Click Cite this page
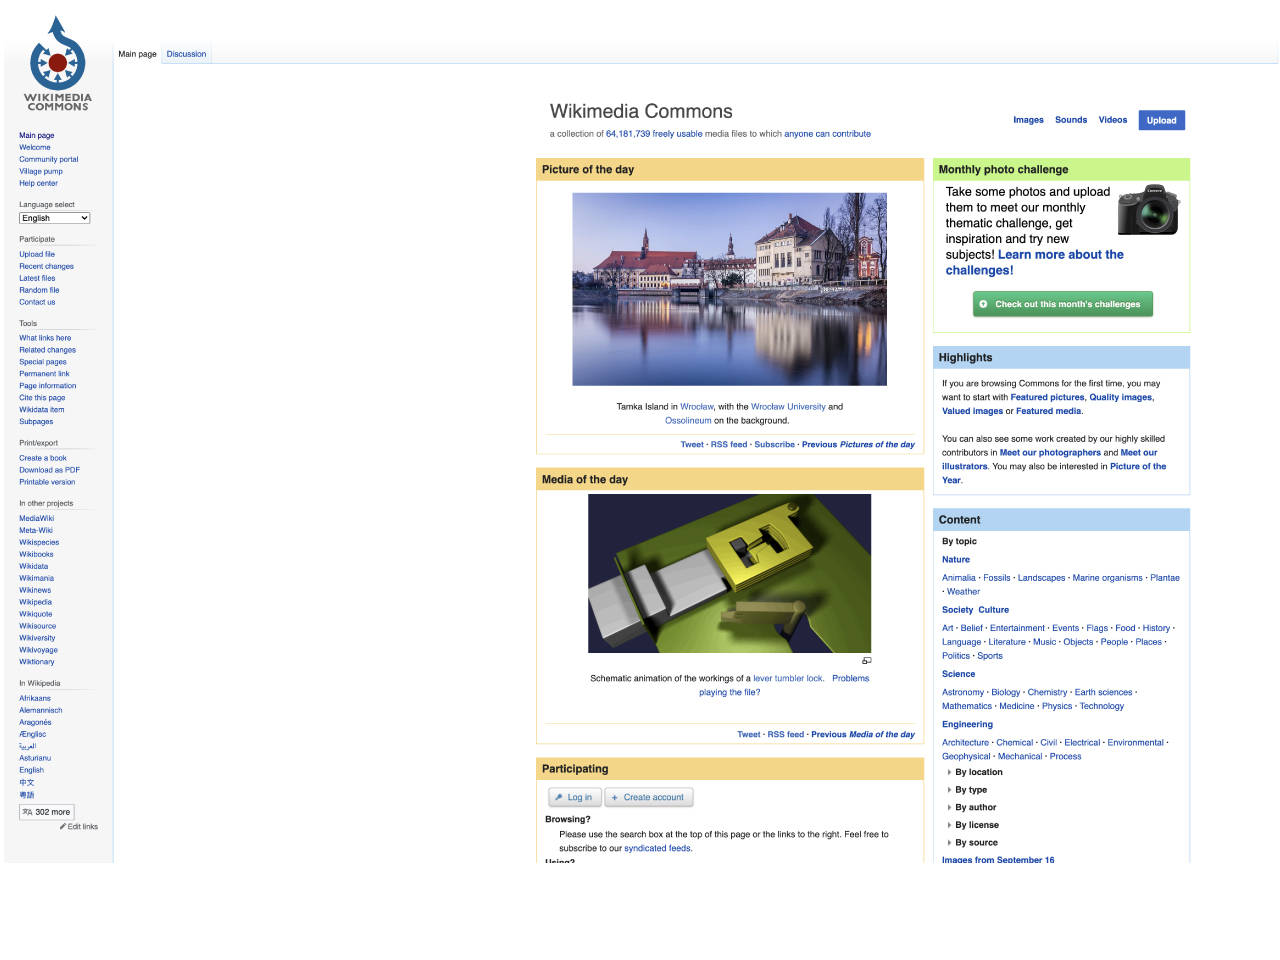Viewport: 1280px width, 960px height. tap(42, 398)
